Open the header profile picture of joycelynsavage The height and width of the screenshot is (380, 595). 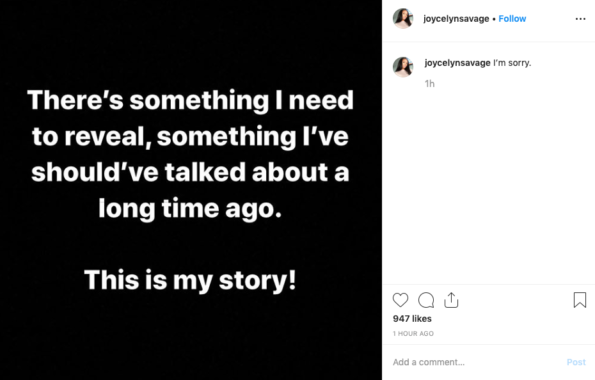pos(403,19)
